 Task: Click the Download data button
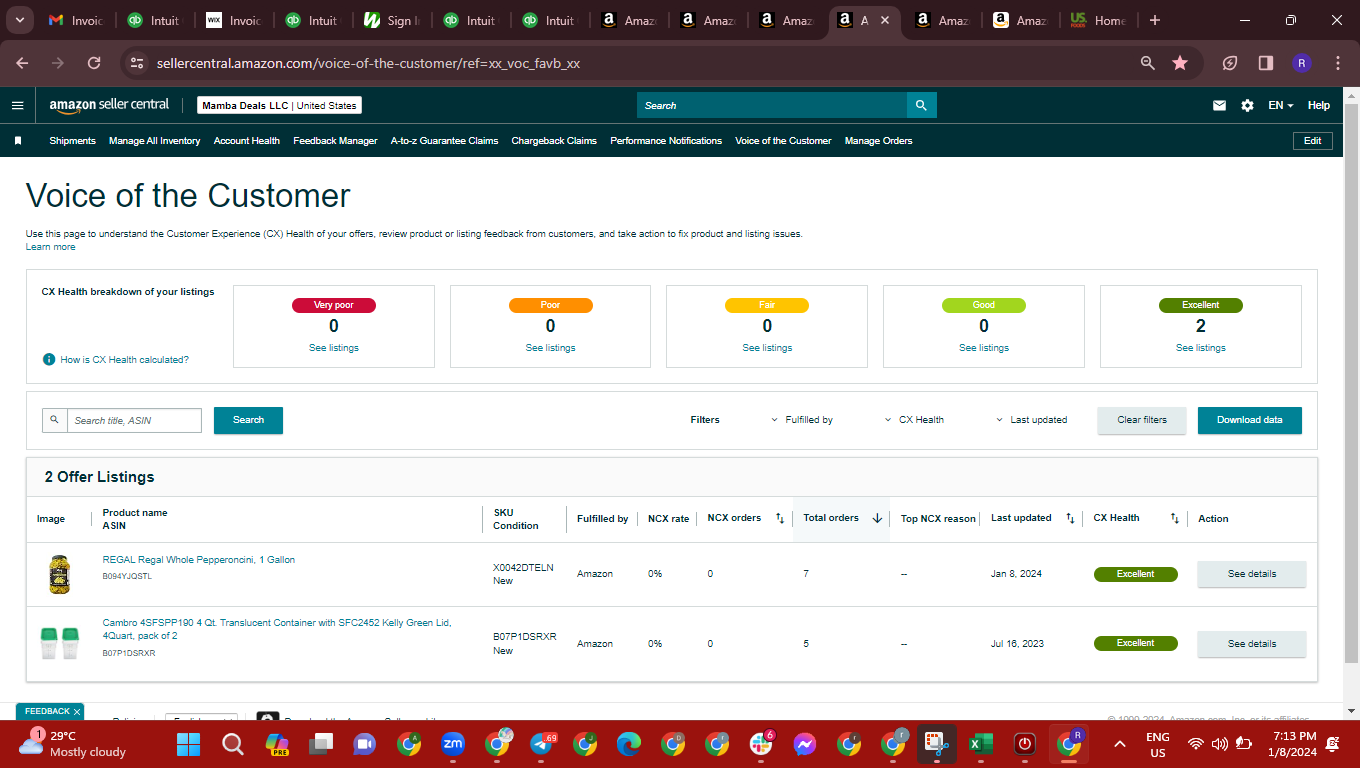click(1250, 420)
